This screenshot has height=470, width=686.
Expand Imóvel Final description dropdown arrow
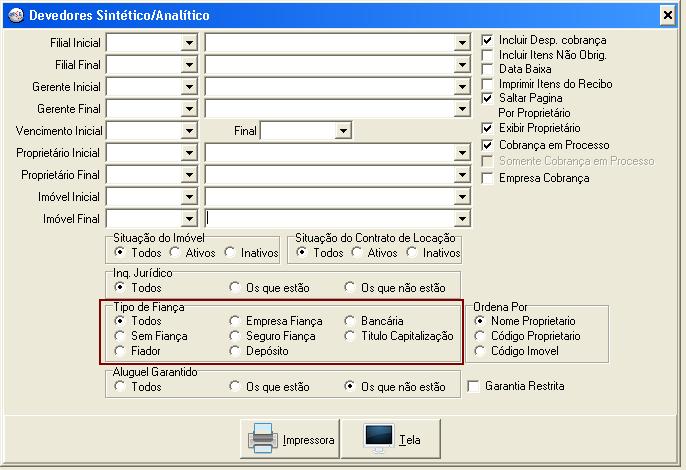point(462,218)
